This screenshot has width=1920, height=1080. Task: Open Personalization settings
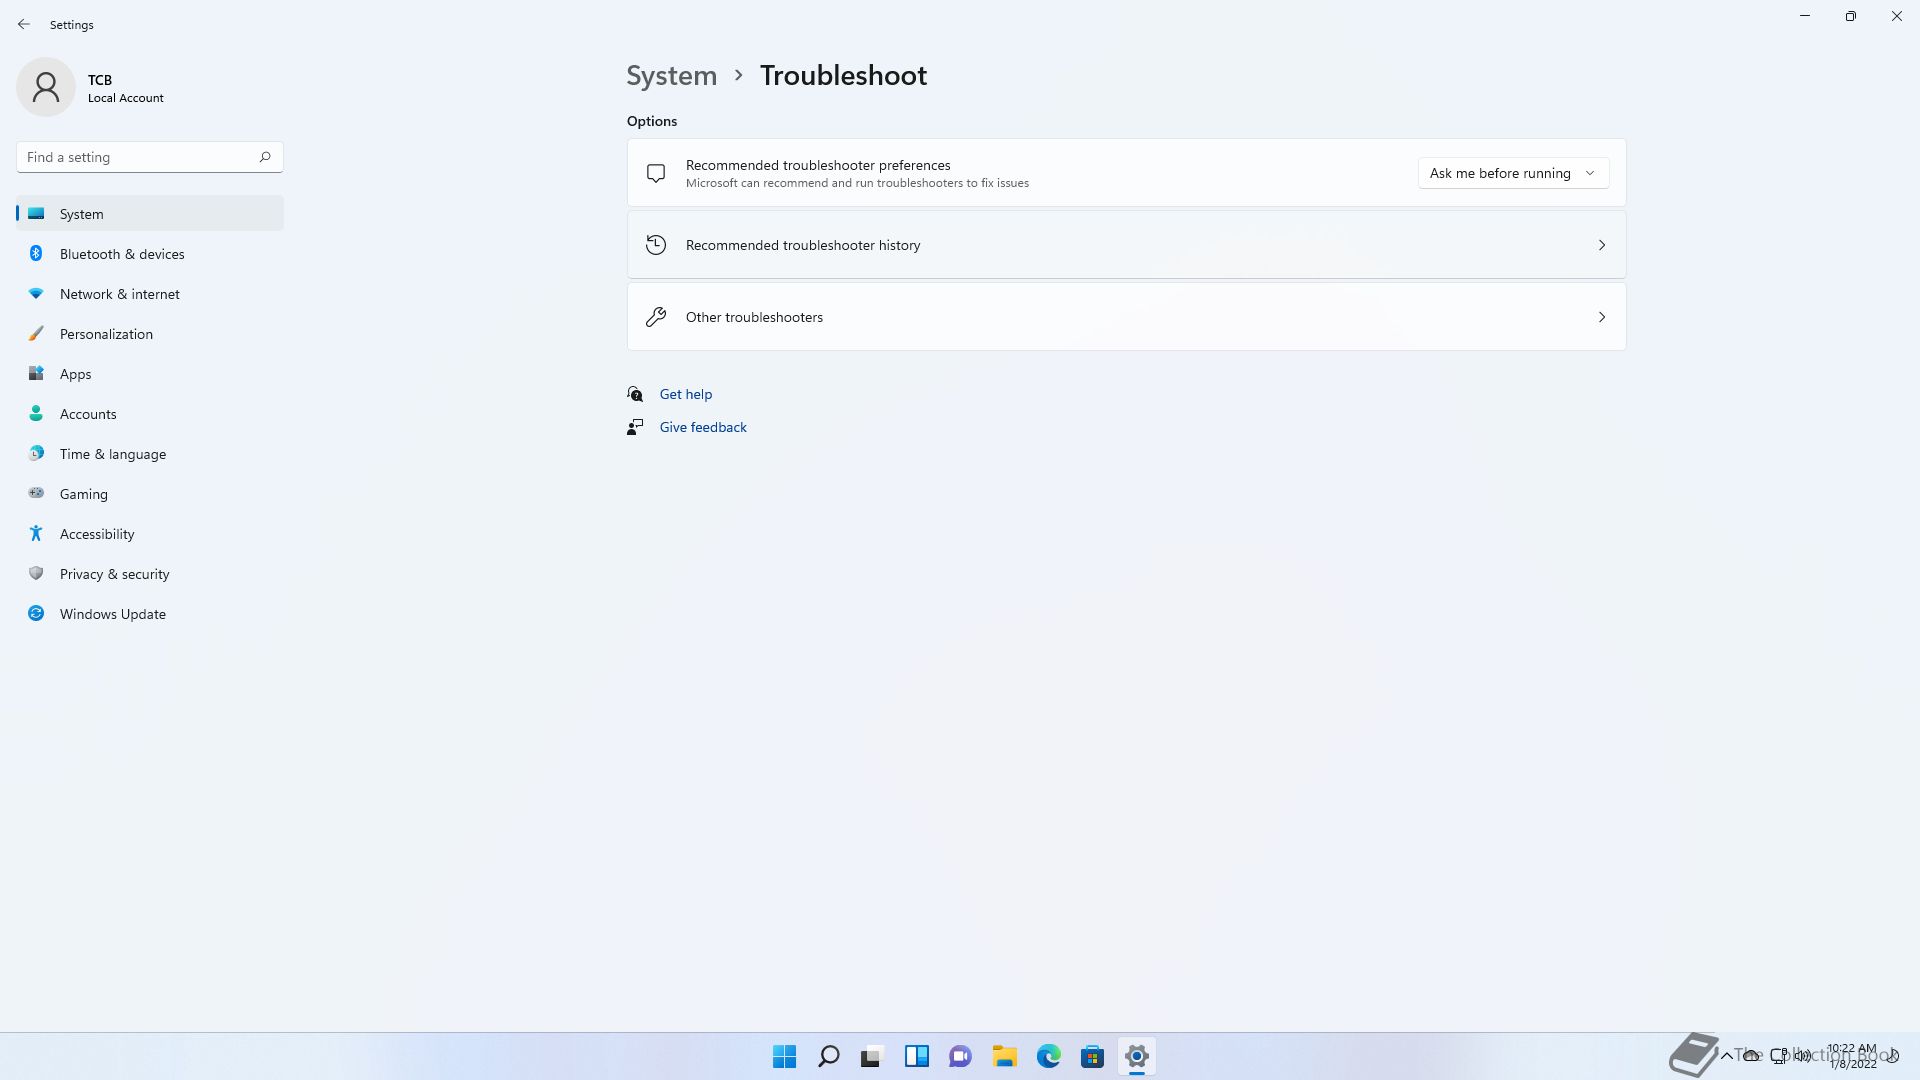coord(150,334)
